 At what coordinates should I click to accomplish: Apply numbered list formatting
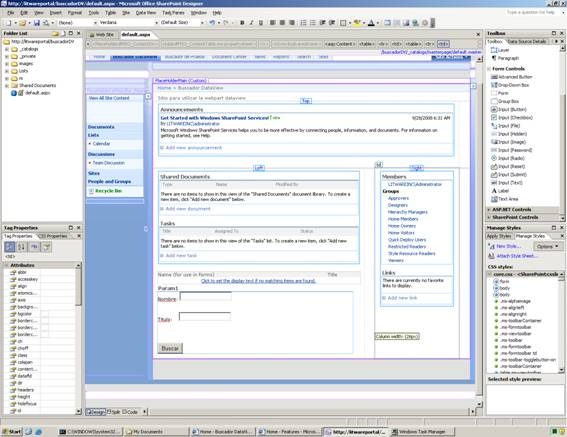[x=303, y=23]
